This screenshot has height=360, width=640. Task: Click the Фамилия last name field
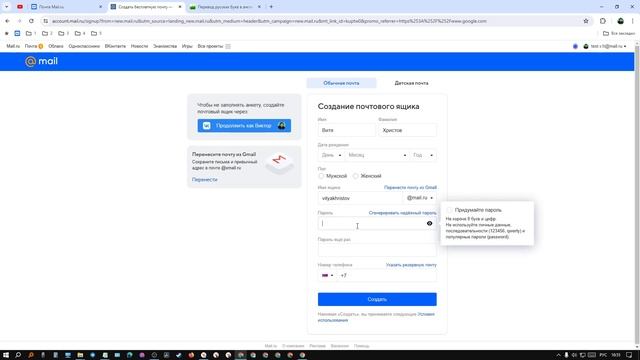(407, 130)
